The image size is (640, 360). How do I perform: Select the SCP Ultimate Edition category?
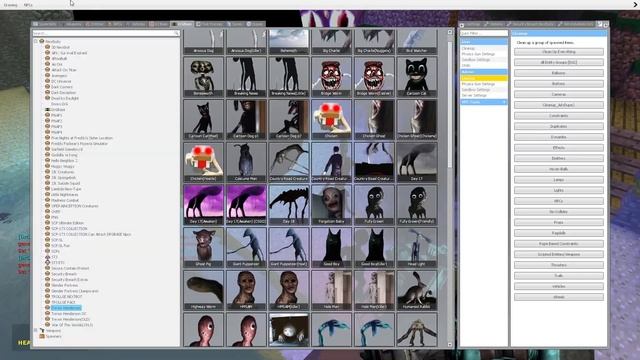[x=67, y=223]
